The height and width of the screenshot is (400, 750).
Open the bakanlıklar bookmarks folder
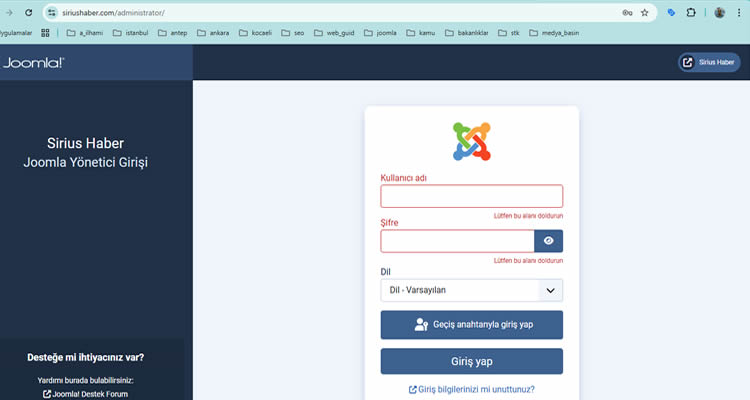click(x=467, y=33)
